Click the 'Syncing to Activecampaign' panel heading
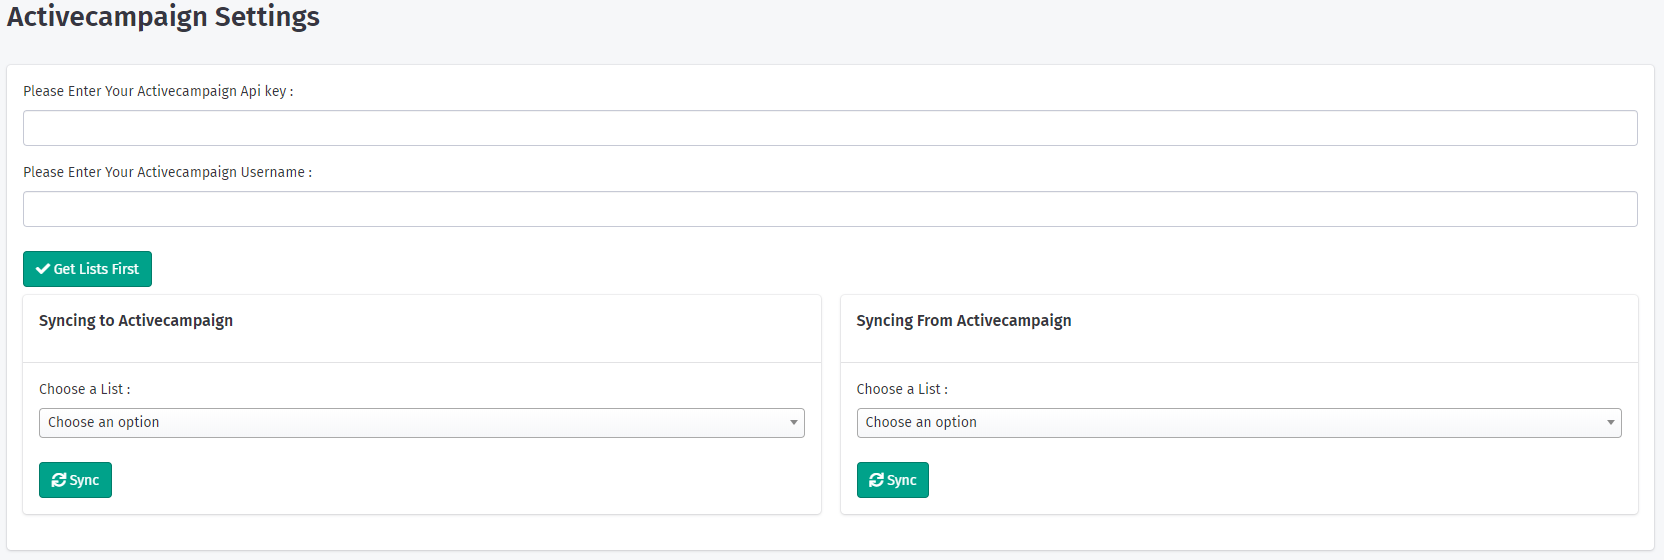Viewport: 1664px width, 560px height. [136, 320]
